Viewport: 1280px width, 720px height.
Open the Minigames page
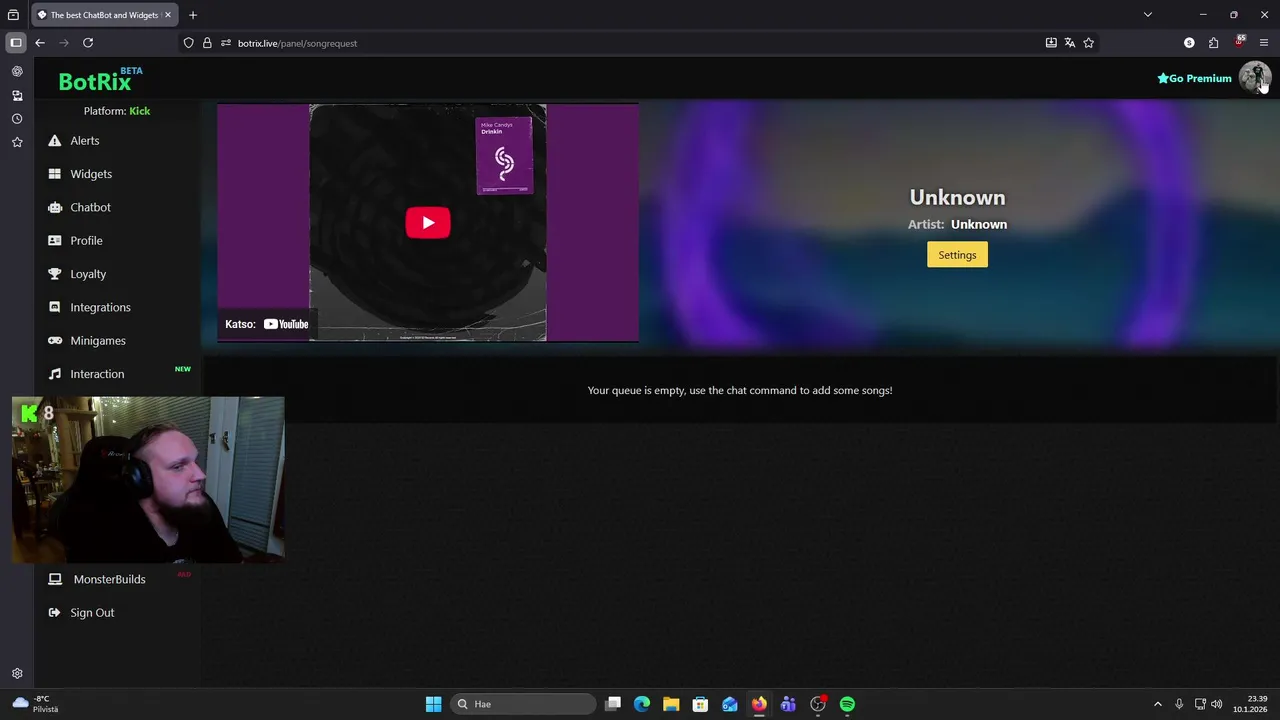[98, 341]
